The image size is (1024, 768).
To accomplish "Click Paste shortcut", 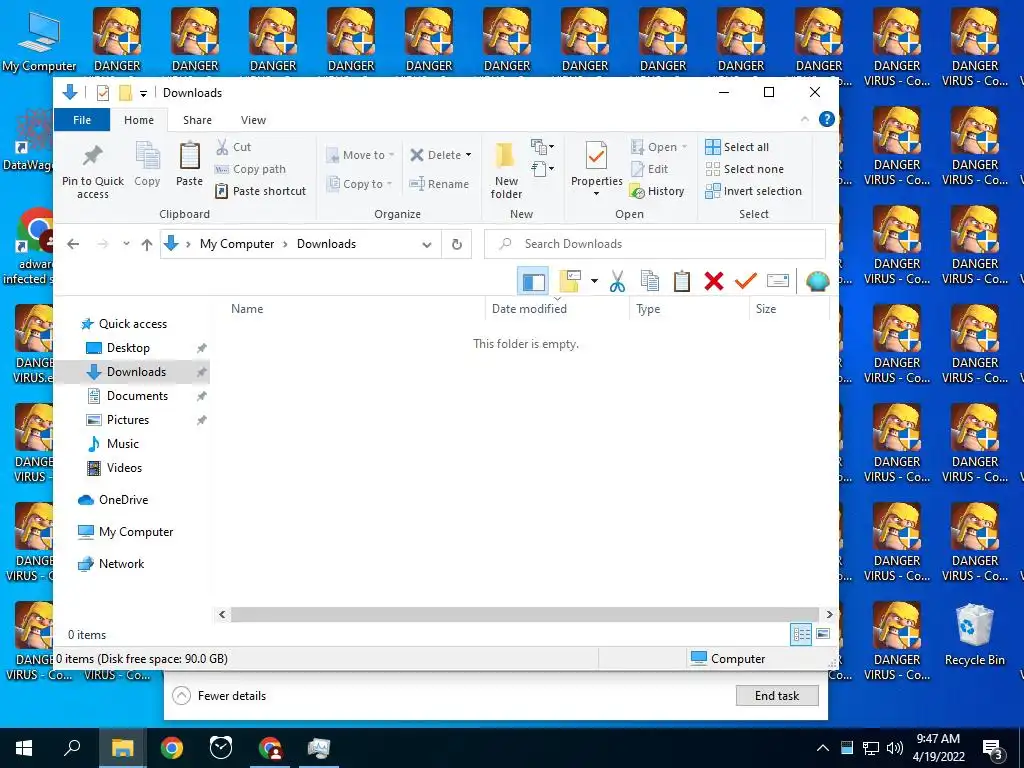I will point(261,191).
